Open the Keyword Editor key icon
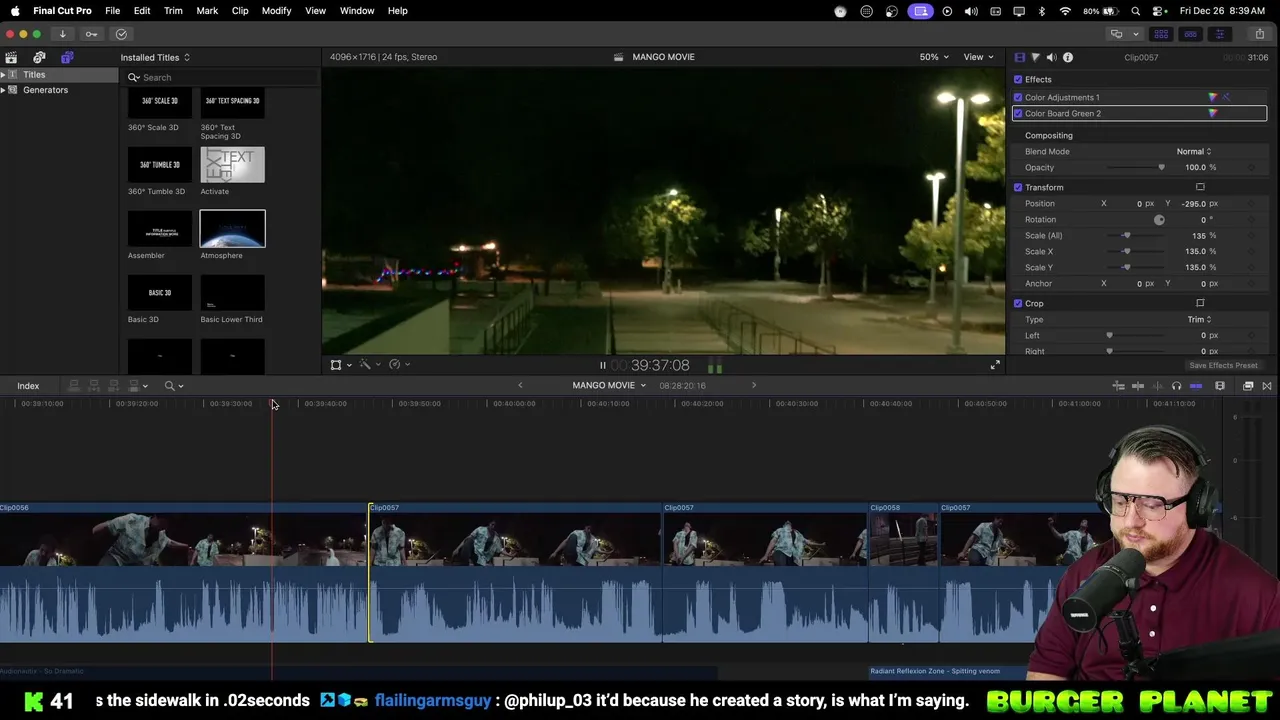 pyautogui.click(x=91, y=34)
